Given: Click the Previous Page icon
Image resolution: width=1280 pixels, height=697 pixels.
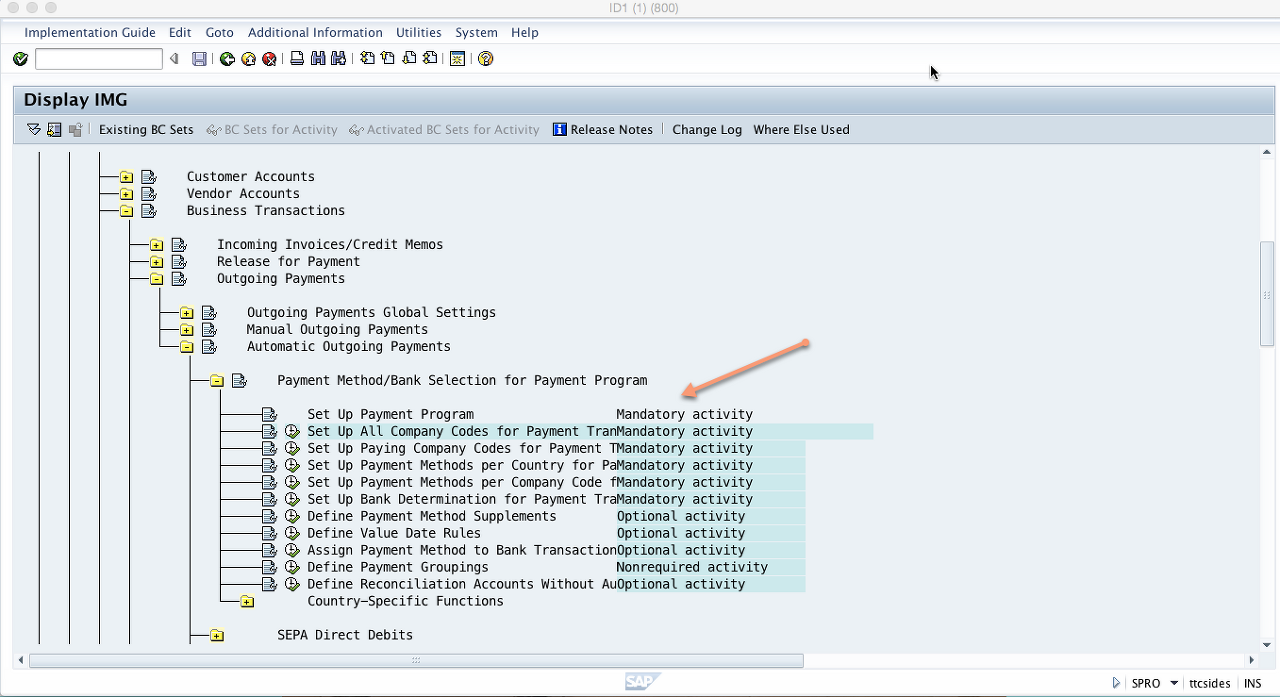Looking at the screenshot, I should (388, 59).
